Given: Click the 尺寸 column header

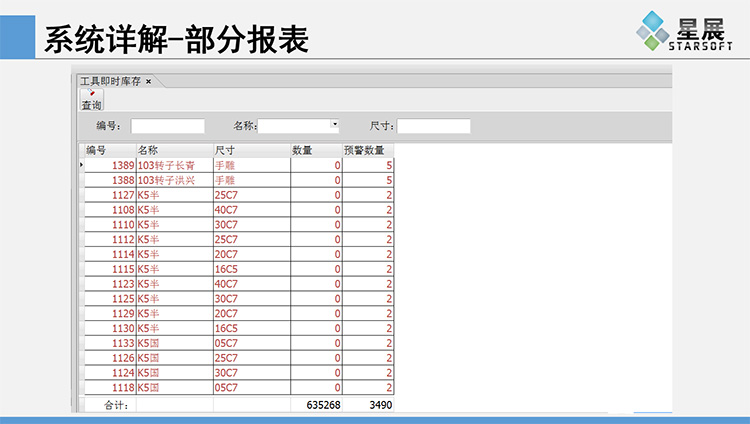Looking at the screenshot, I should click(251, 150).
